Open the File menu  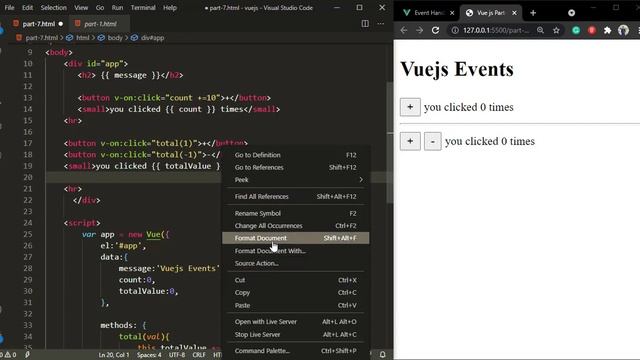(x=9, y=7)
